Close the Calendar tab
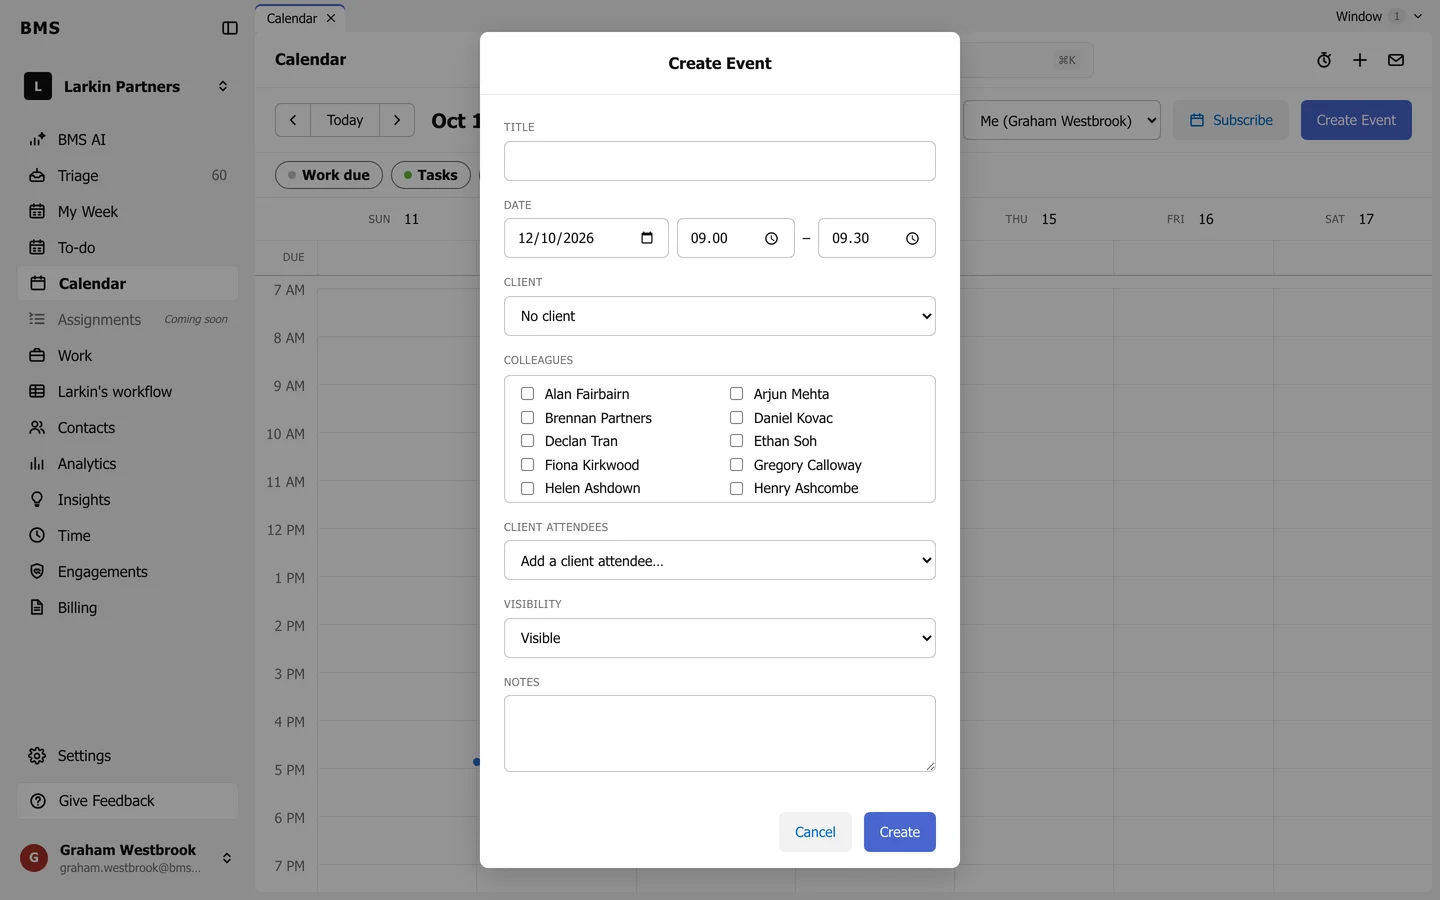 (331, 18)
